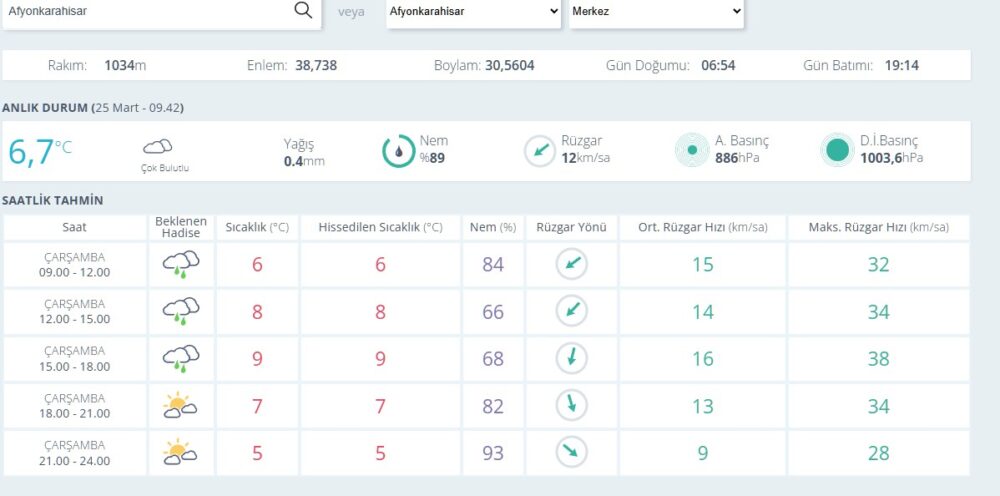Click the Beklenen Hadise column header

[181, 227]
